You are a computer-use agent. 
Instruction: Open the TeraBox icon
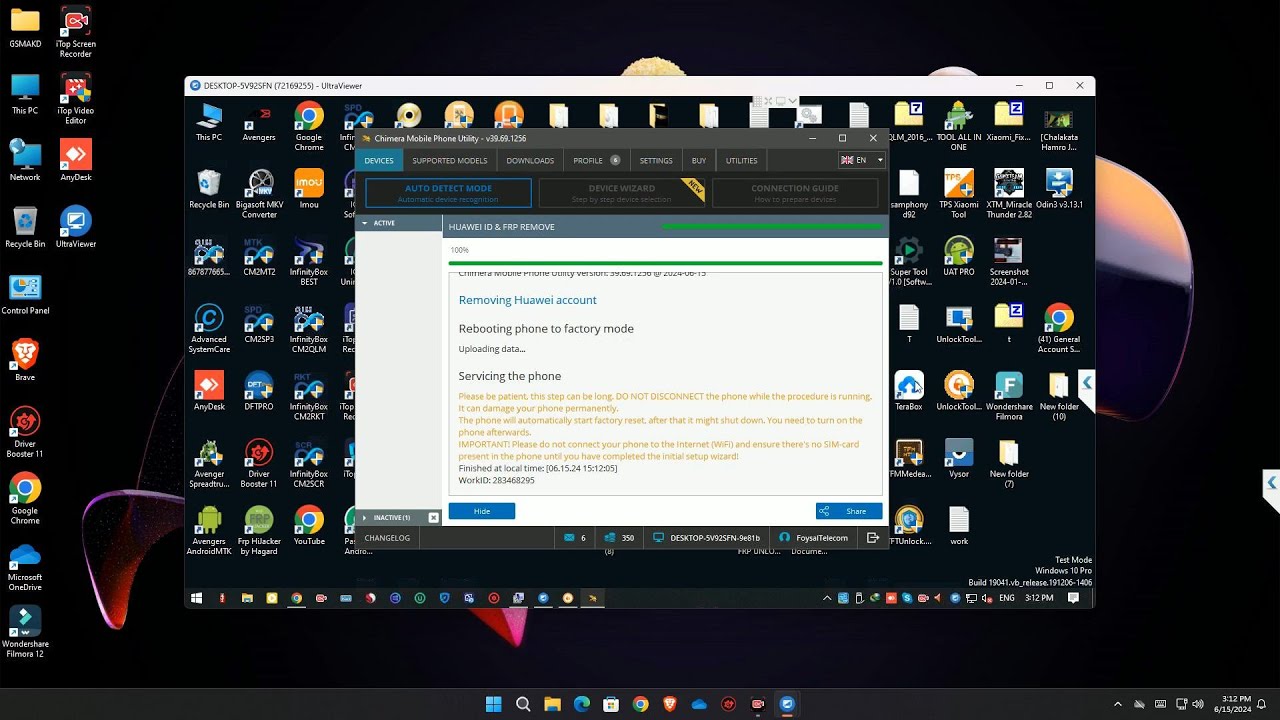pos(909,390)
